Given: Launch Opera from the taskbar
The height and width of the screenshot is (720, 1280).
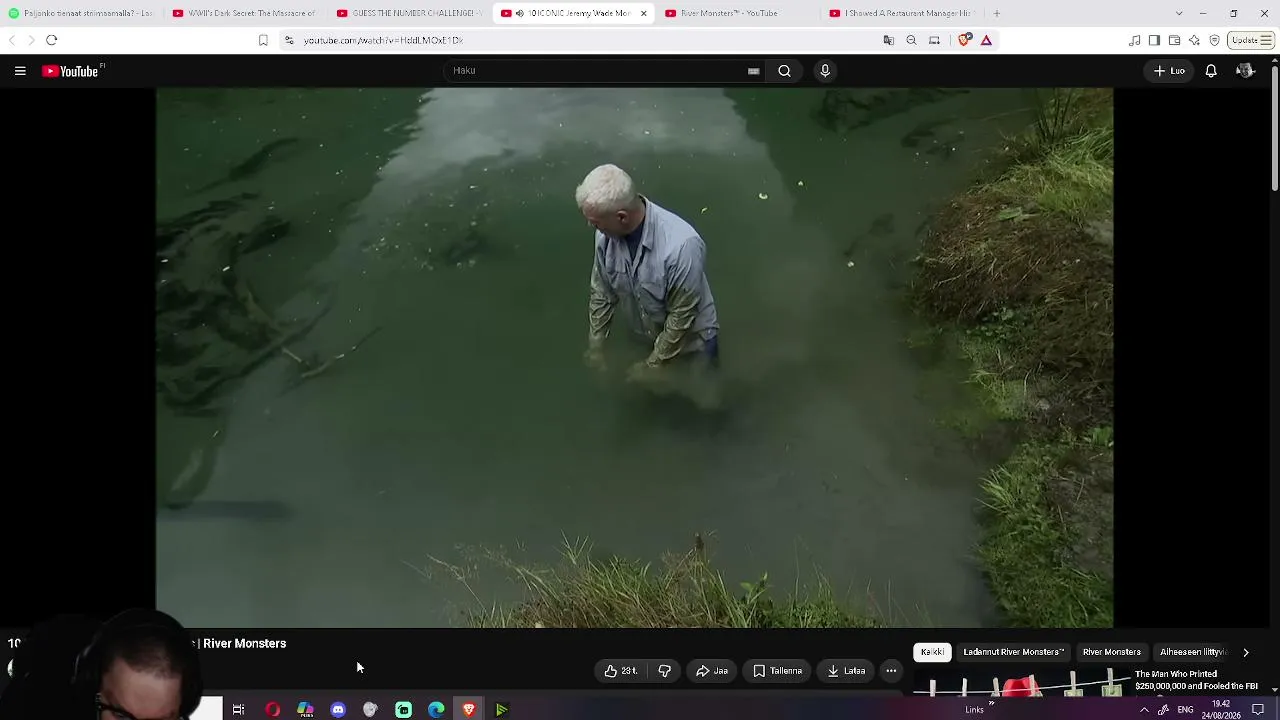Looking at the screenshot, I should [x=272, y=710].
